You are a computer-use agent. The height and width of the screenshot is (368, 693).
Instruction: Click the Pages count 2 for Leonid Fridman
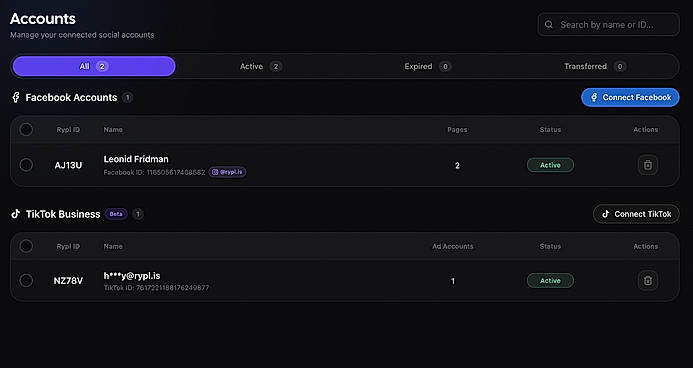[x=457, y=166]
